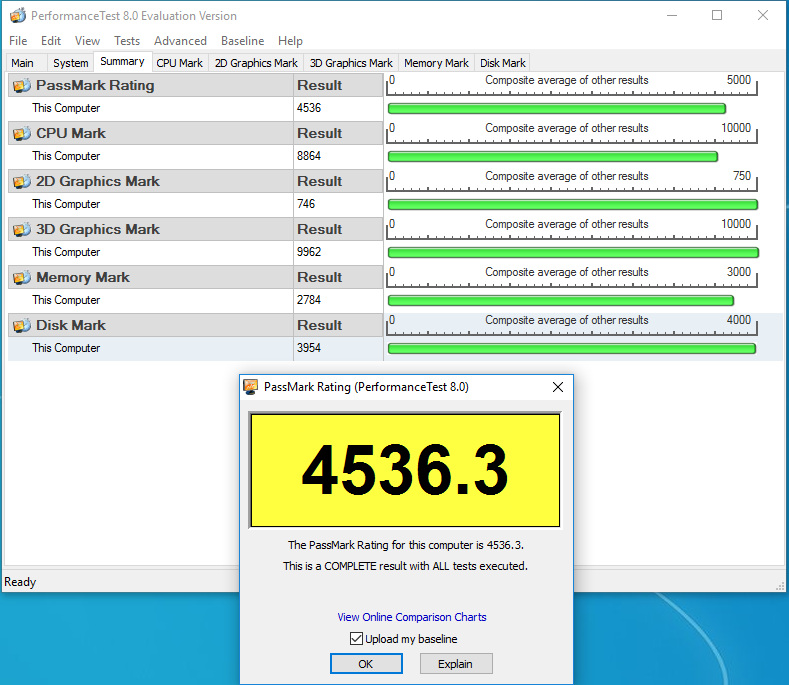Click the Ready status bar text
This screenshot has height=685, width=789.
20,582
